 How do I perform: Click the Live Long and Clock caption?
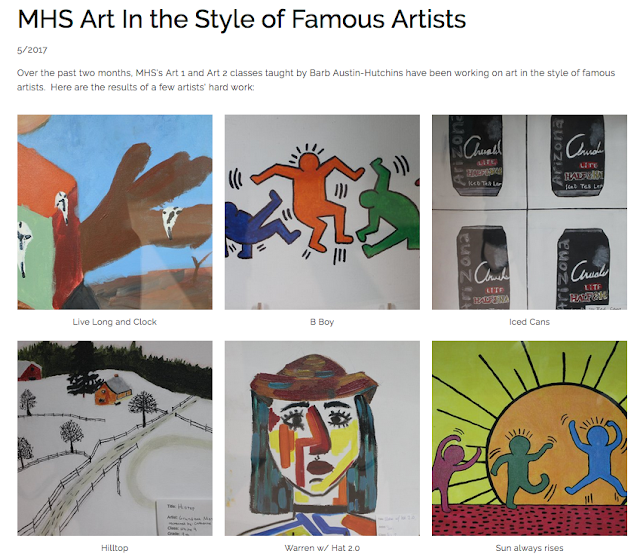(115, 322)
